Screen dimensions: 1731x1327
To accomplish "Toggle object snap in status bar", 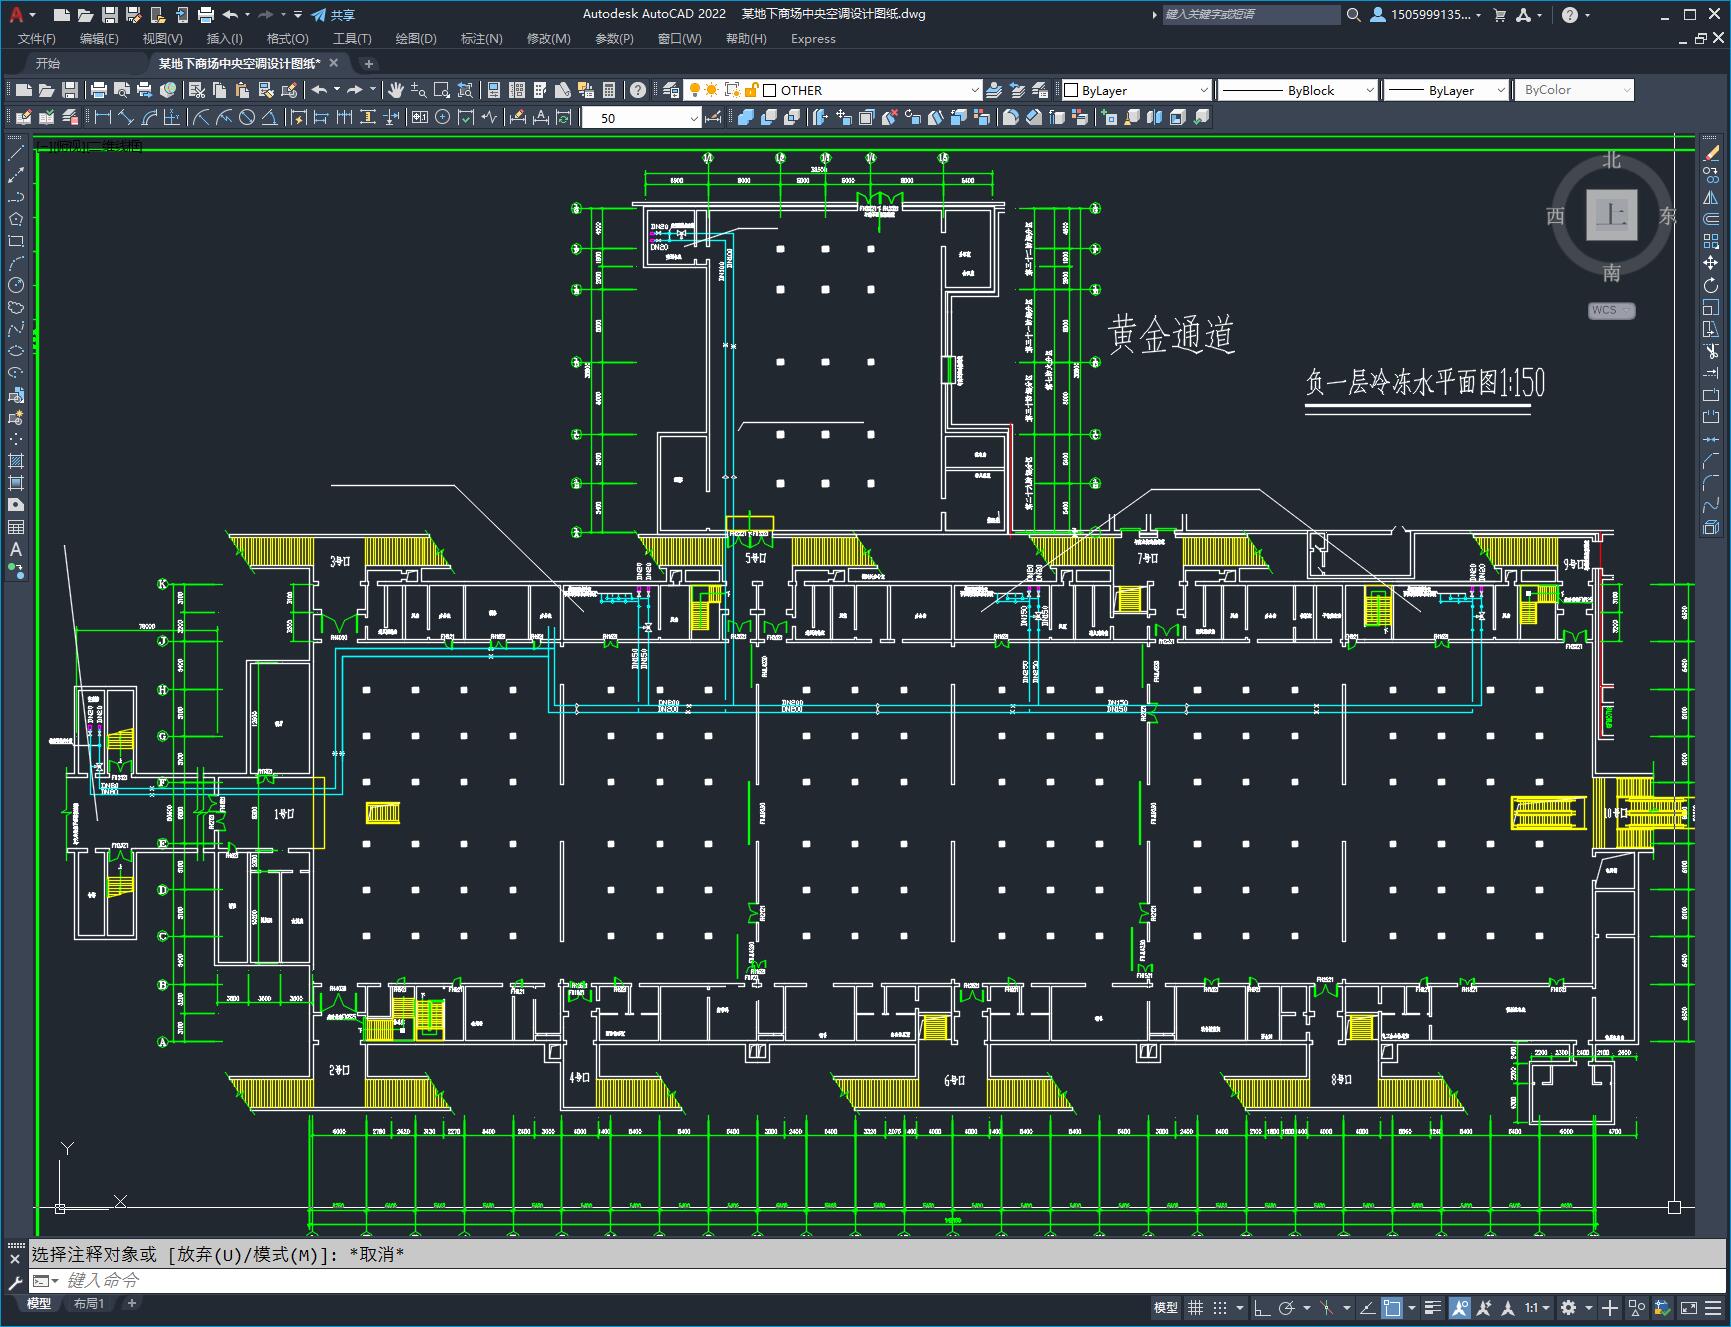I will pos(1392,1307).
